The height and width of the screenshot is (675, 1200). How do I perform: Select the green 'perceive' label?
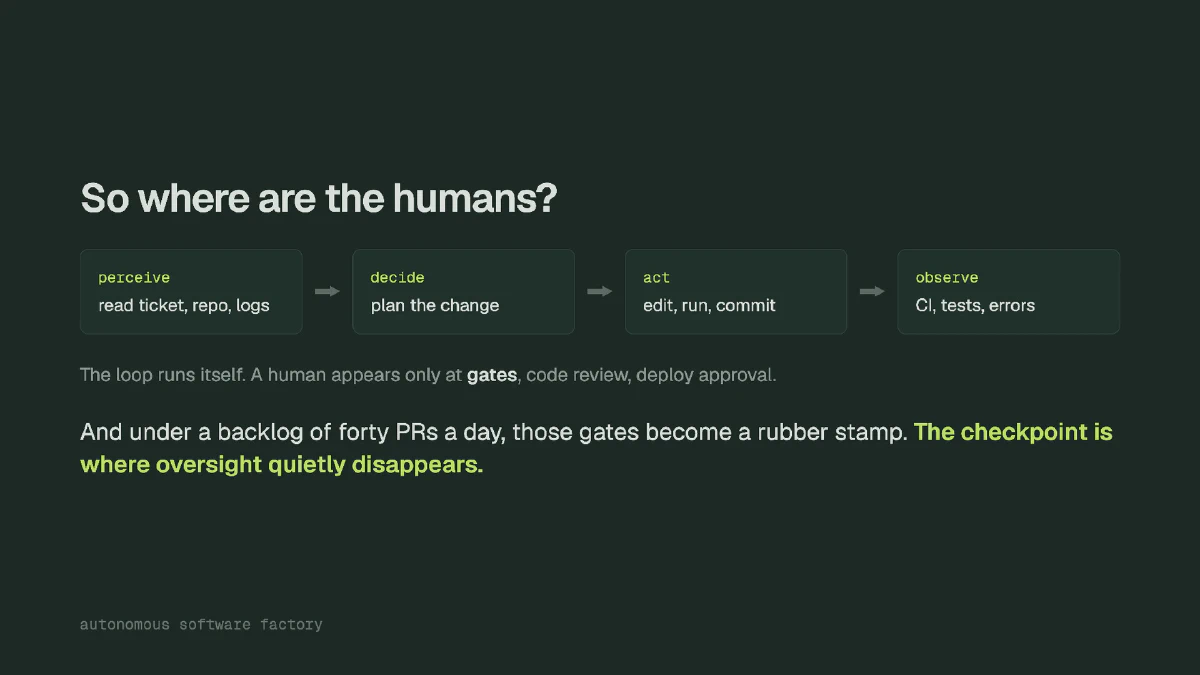(134, 278)
